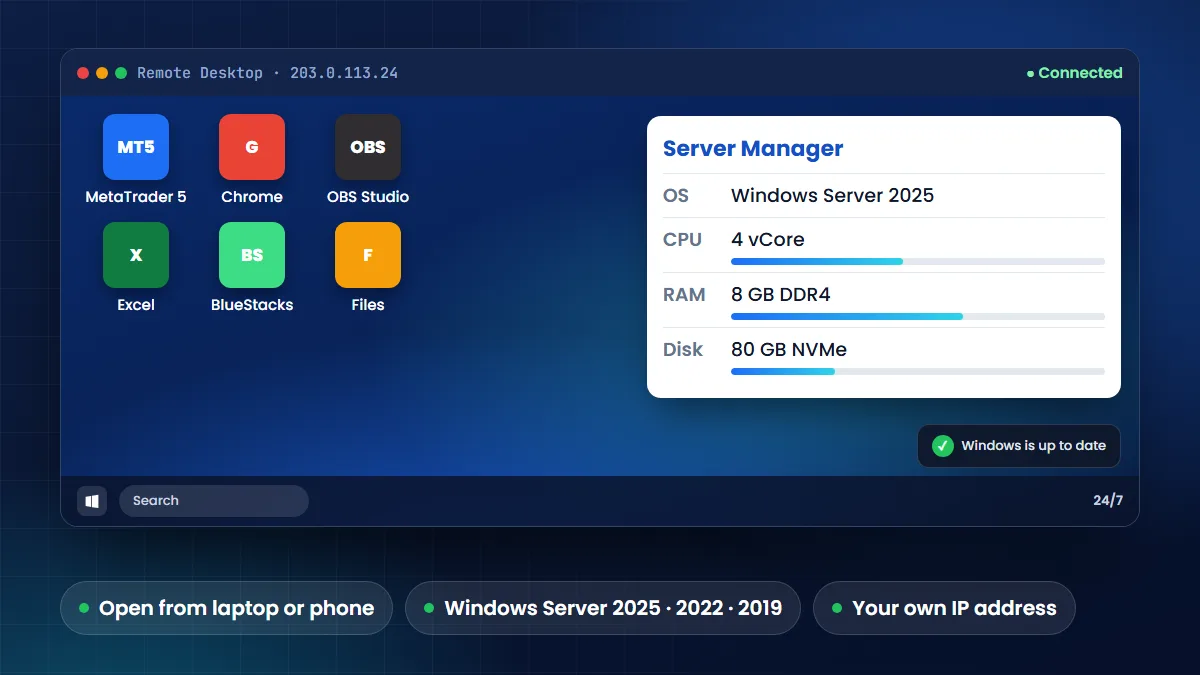Click the 24/7 taskbar label

(1108, 501)
